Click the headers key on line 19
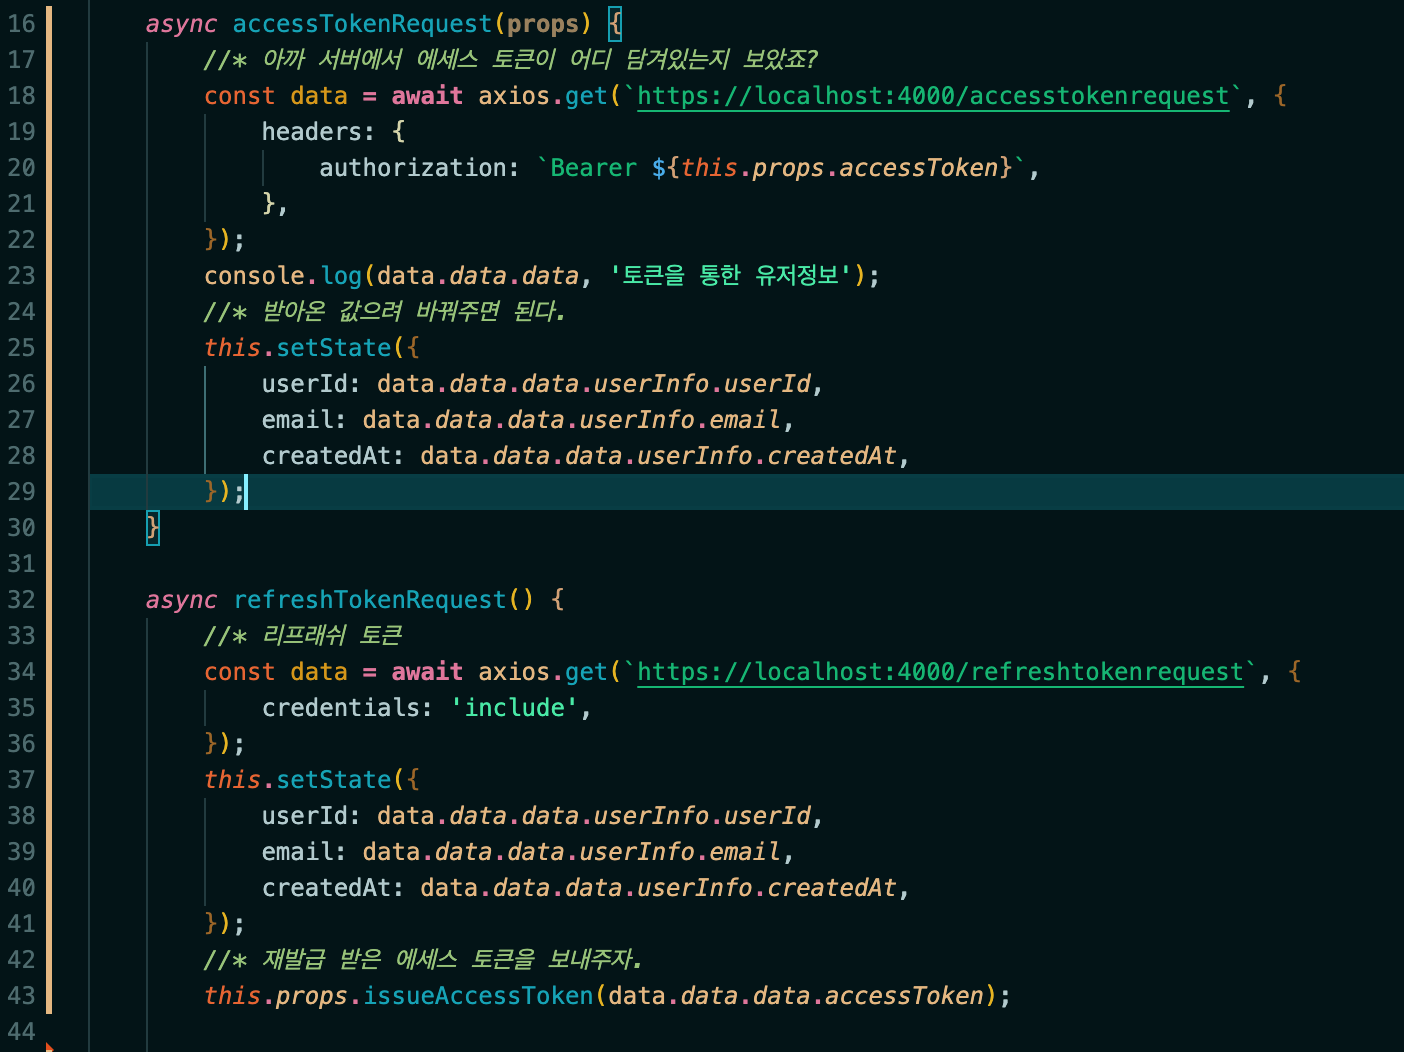The image size is (1404, 1052). tap(311, 132)
